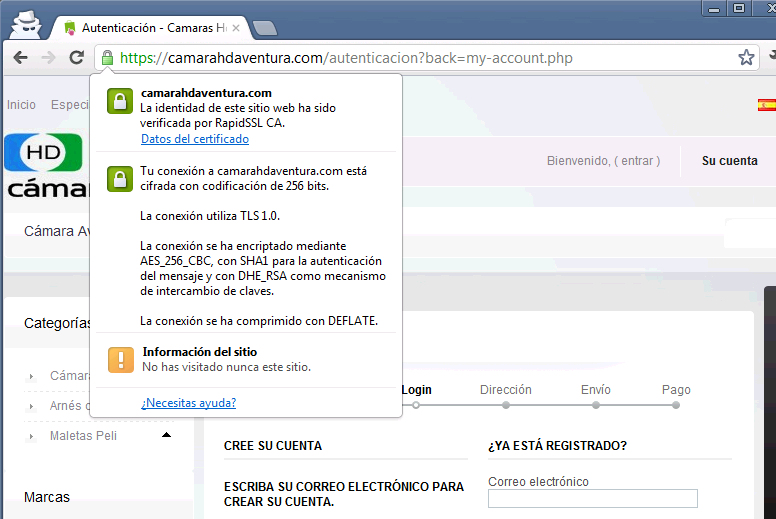The image size is (776, 519).
Task: Close the Autenticación browser tab
Action: [x=236, y=28]
